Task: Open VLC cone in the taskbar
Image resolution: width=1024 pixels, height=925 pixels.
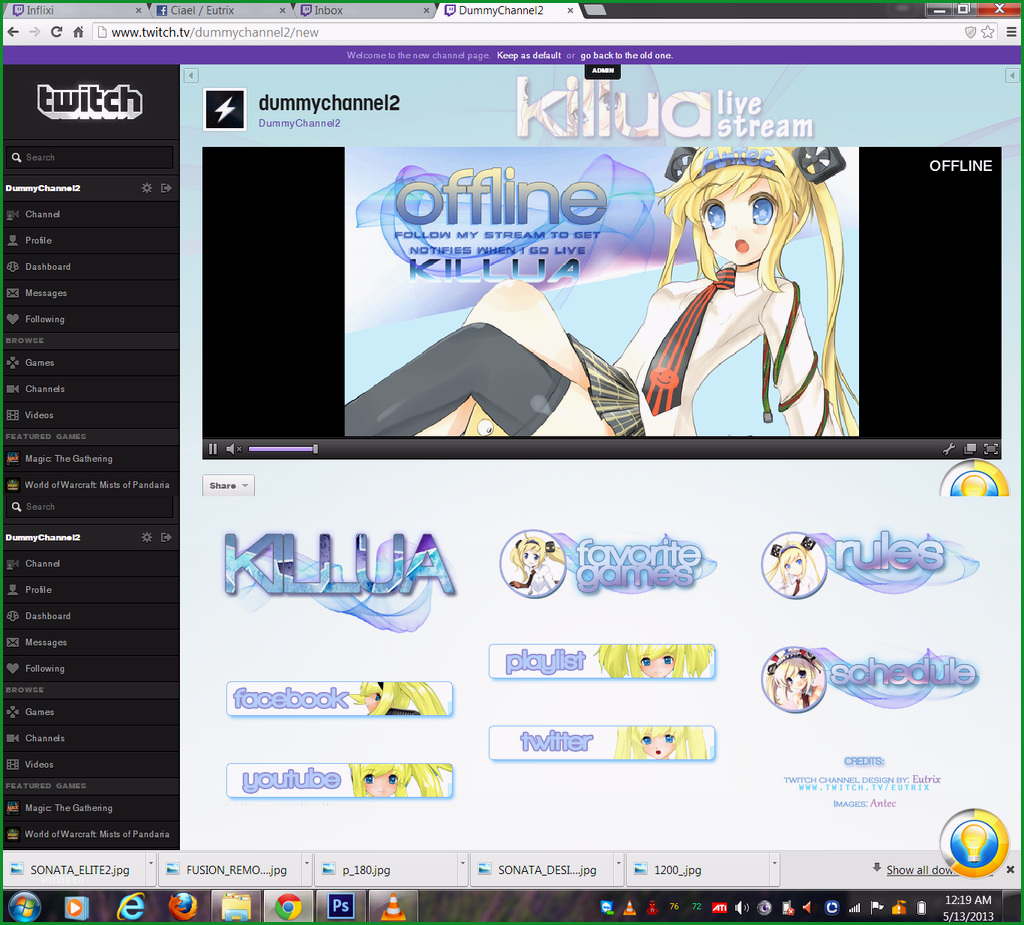Action: tap(393, 907)
